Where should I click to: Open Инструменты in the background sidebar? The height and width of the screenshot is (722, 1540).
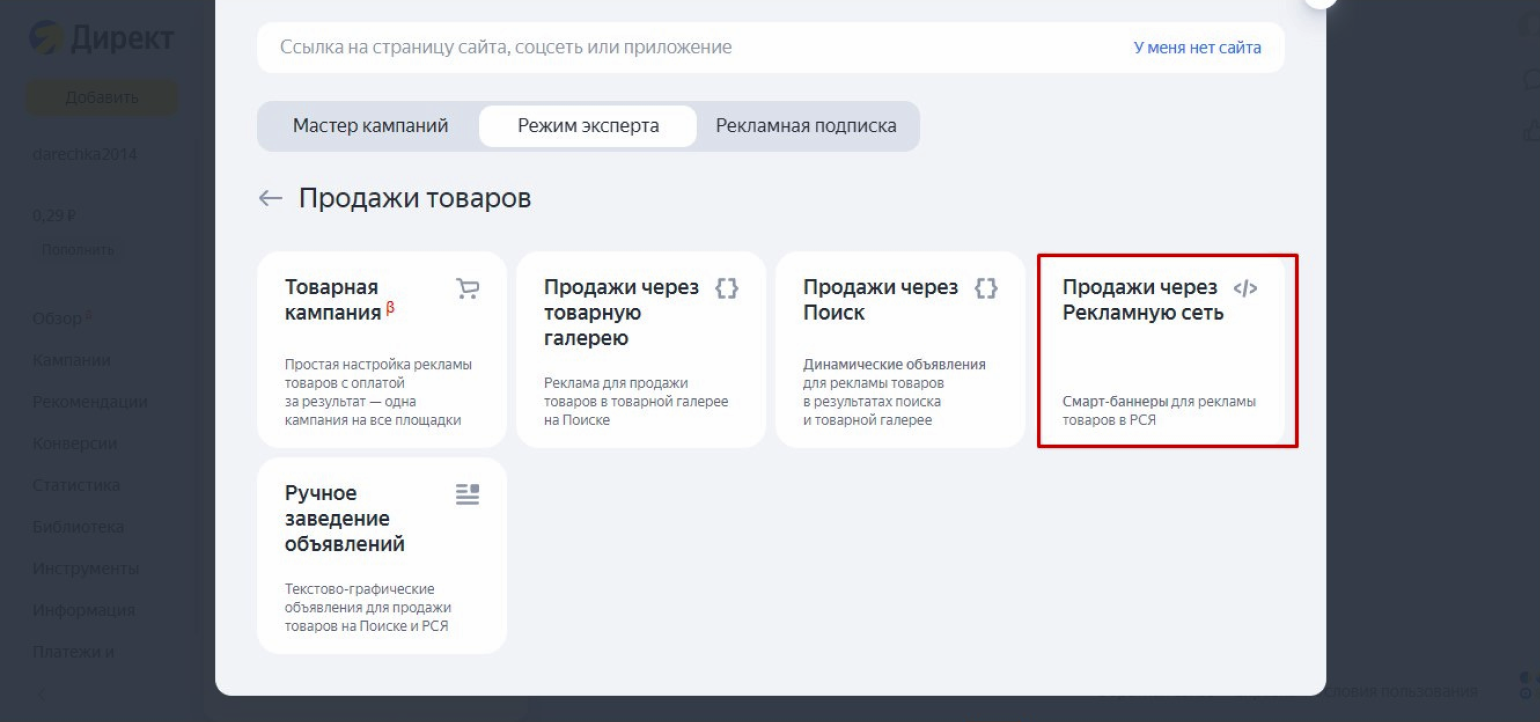click(x=86, y=569)
